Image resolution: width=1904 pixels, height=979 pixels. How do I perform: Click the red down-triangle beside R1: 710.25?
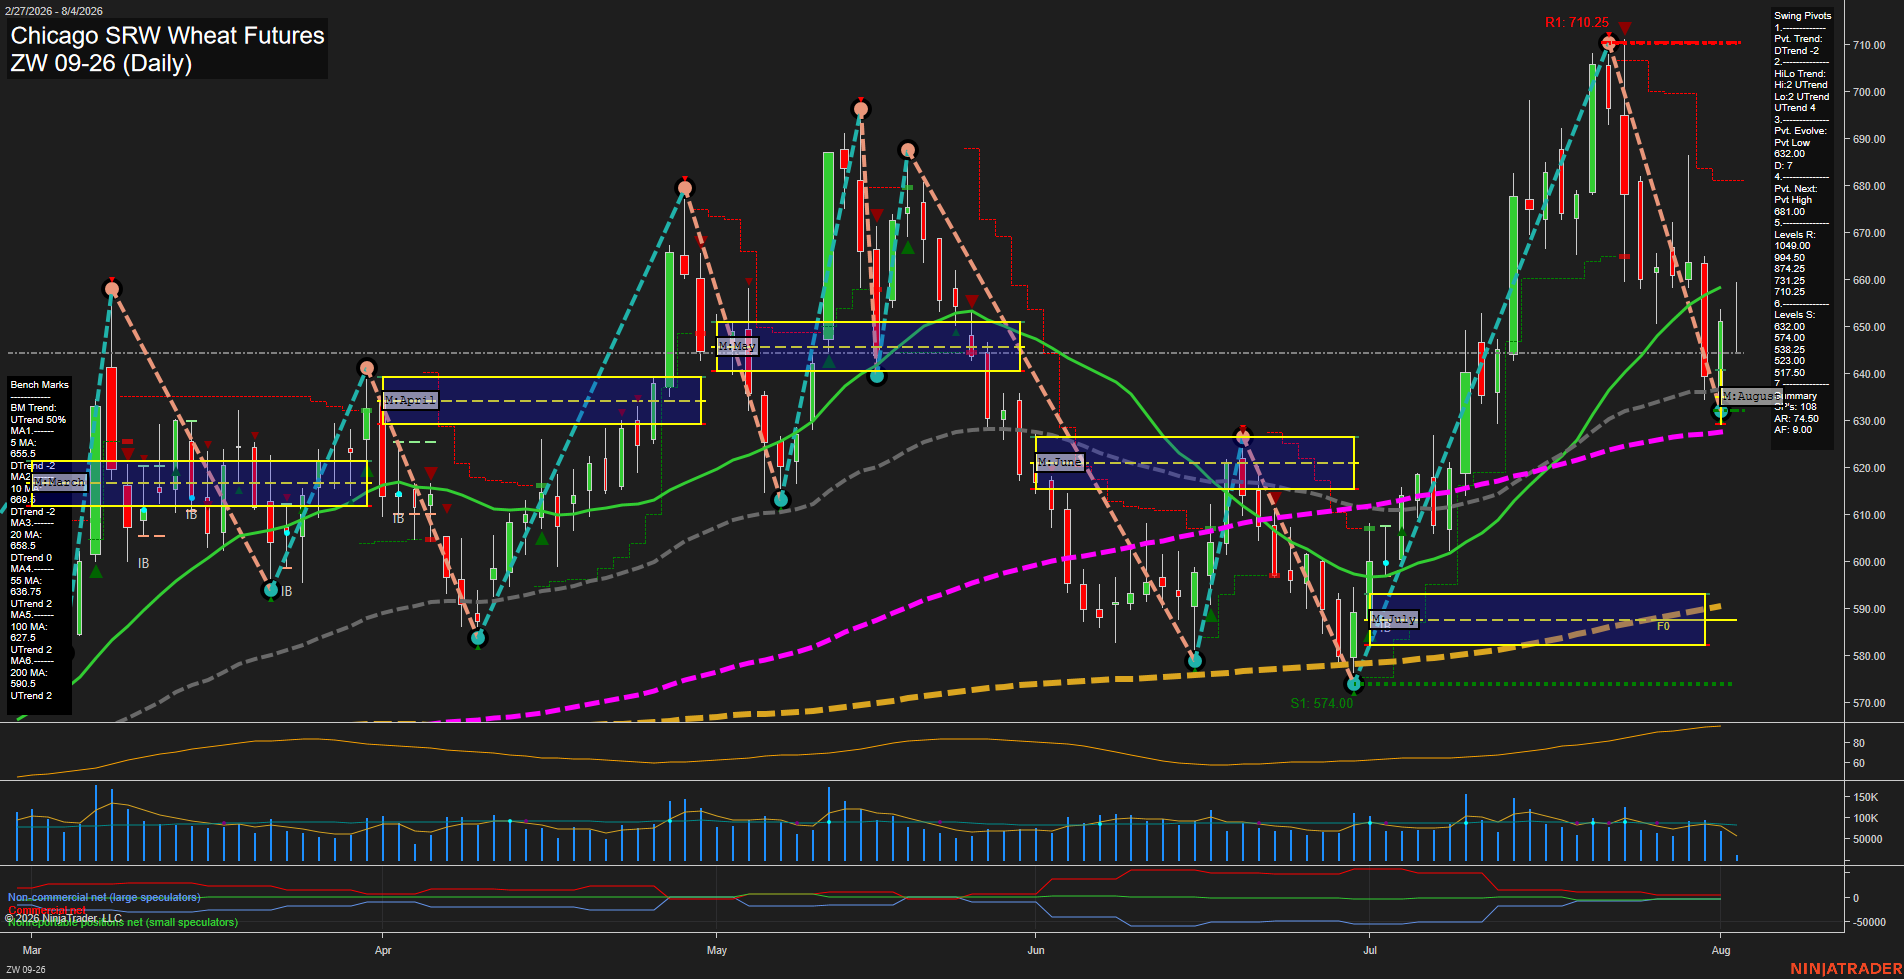(1625, 28)
